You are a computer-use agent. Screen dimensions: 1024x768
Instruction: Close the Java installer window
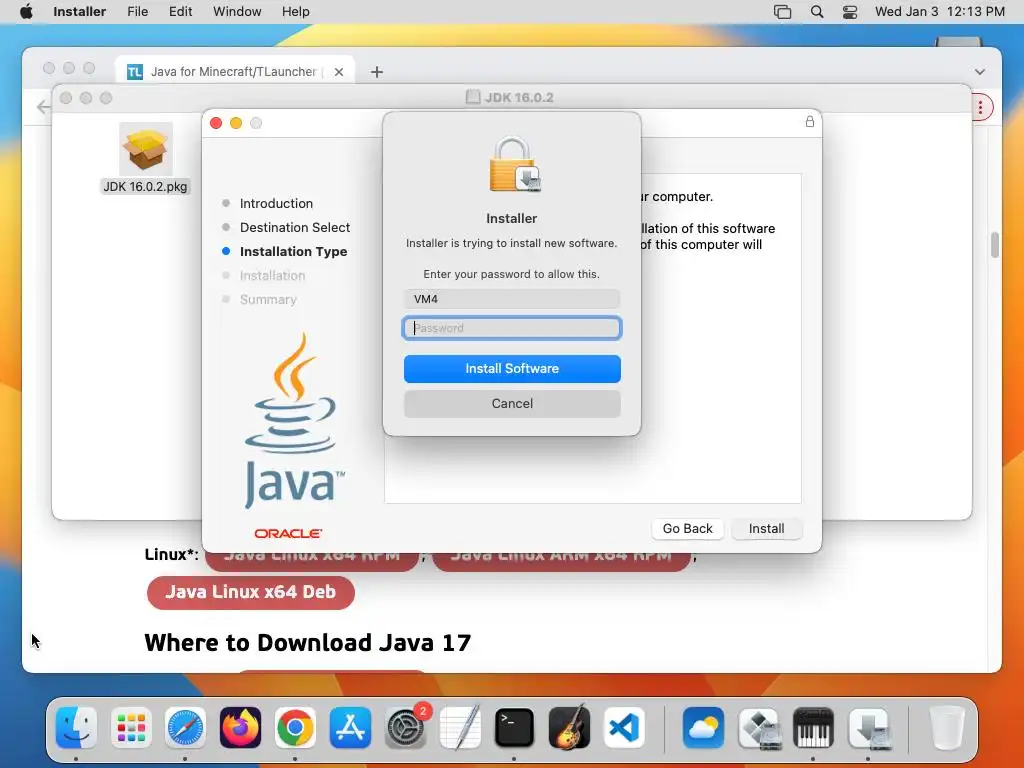[x=216, y=123]
